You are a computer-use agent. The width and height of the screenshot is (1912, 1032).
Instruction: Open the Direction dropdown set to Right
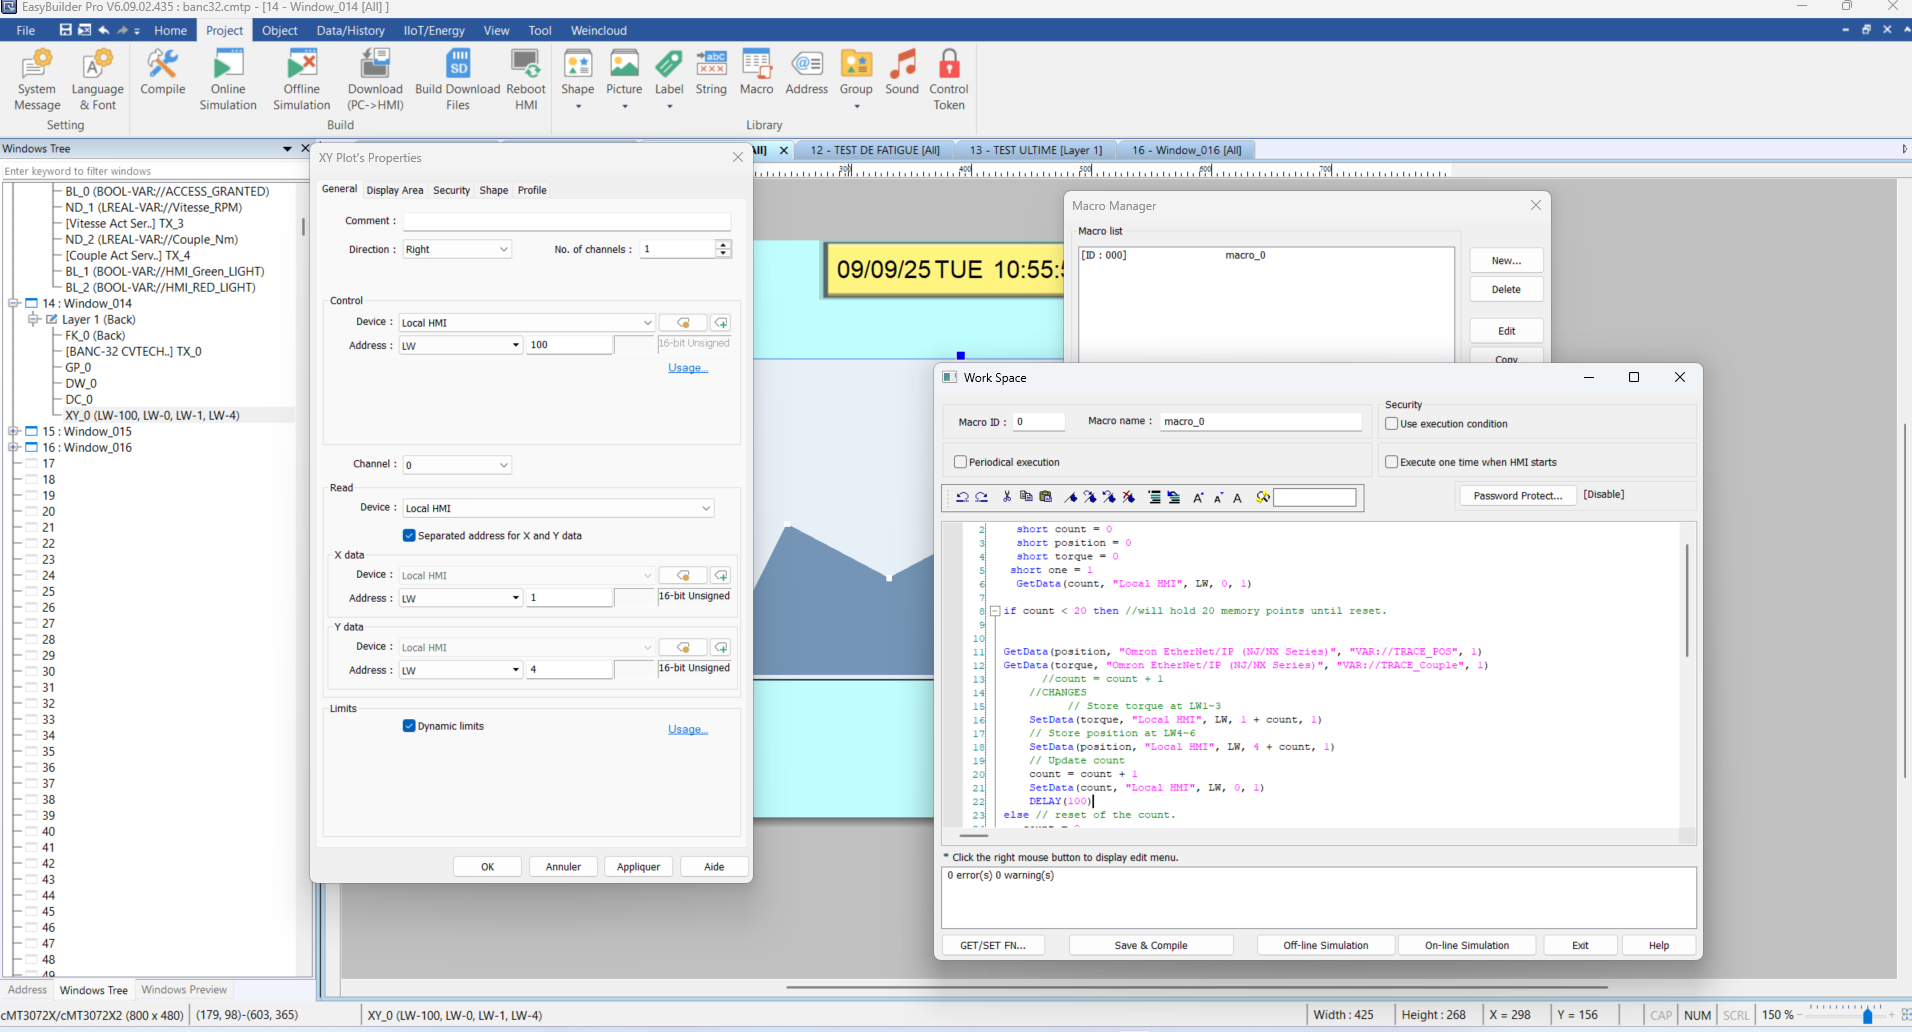click(457, 249)
